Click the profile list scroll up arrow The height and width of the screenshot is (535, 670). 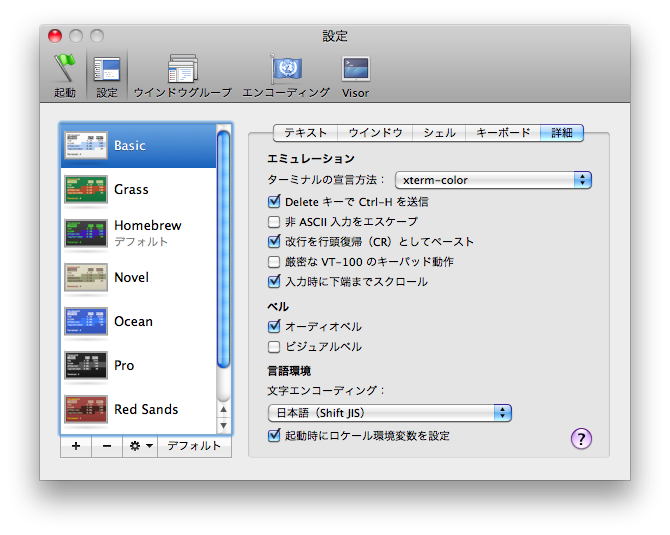click(223, 409)
